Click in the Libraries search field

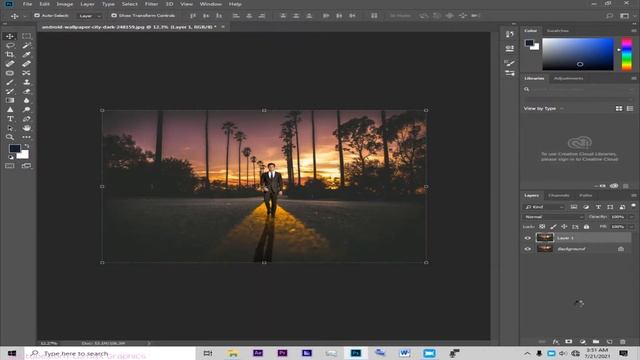(x=579, y=89)
